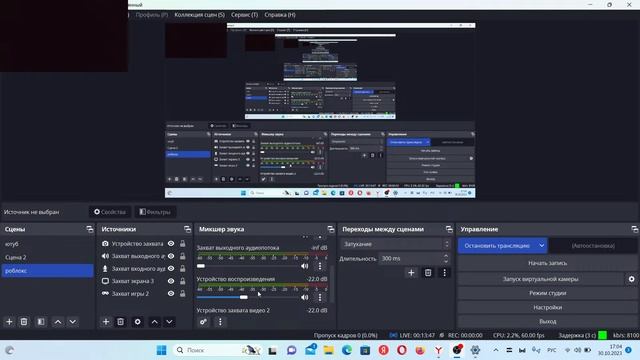Image resolution: width=640 pixels, height=360 pixels.
Task: Delete selected scene using the Scenes panel trash icon
Action: pos(24,322)
